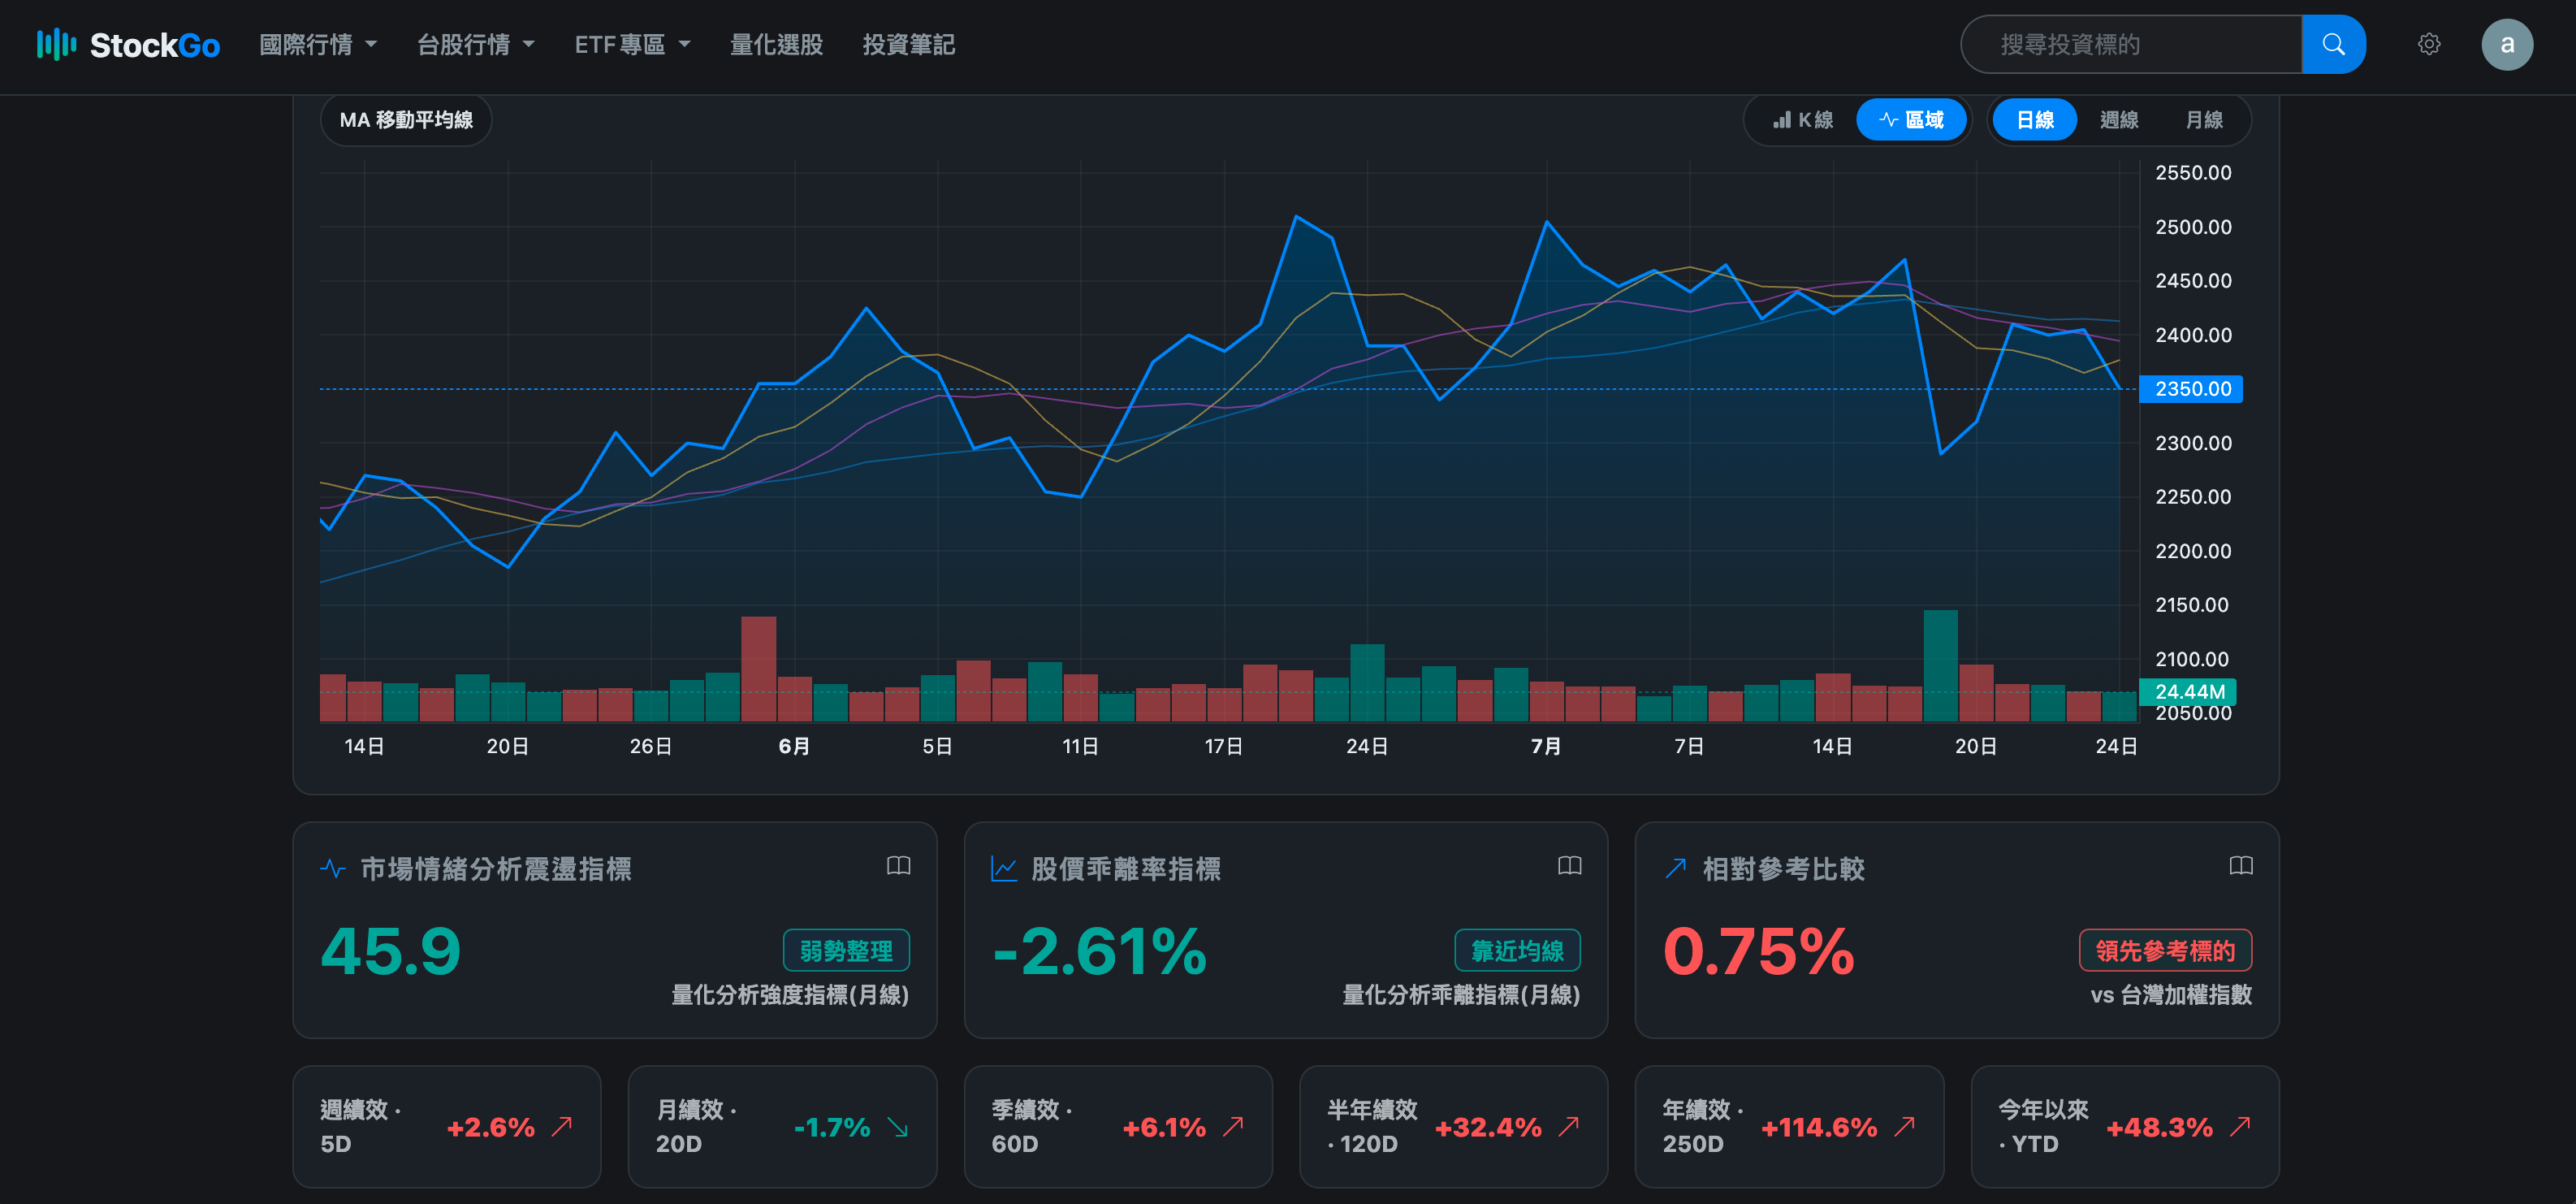
Task: Open the 量化選股 nav item
Action: [x=776, y=45]
